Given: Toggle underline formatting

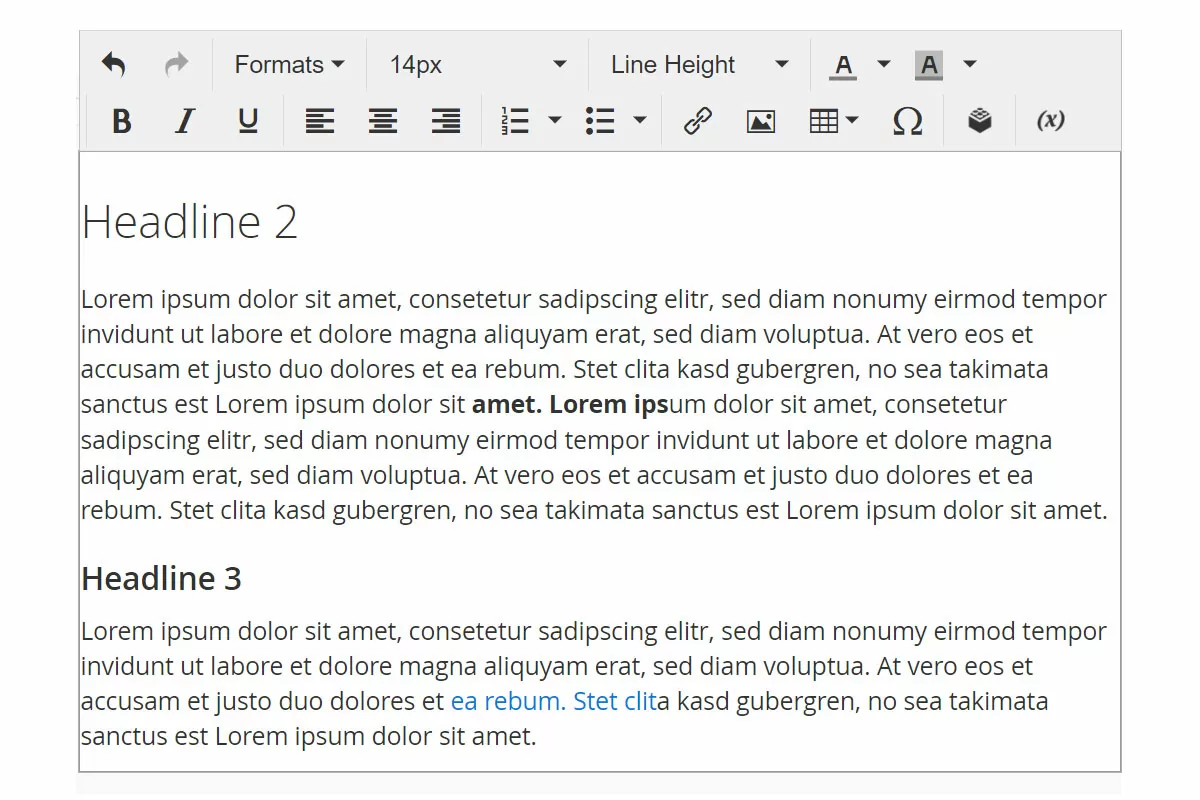Looking at the screenshot, I should (x=247, y=120).
